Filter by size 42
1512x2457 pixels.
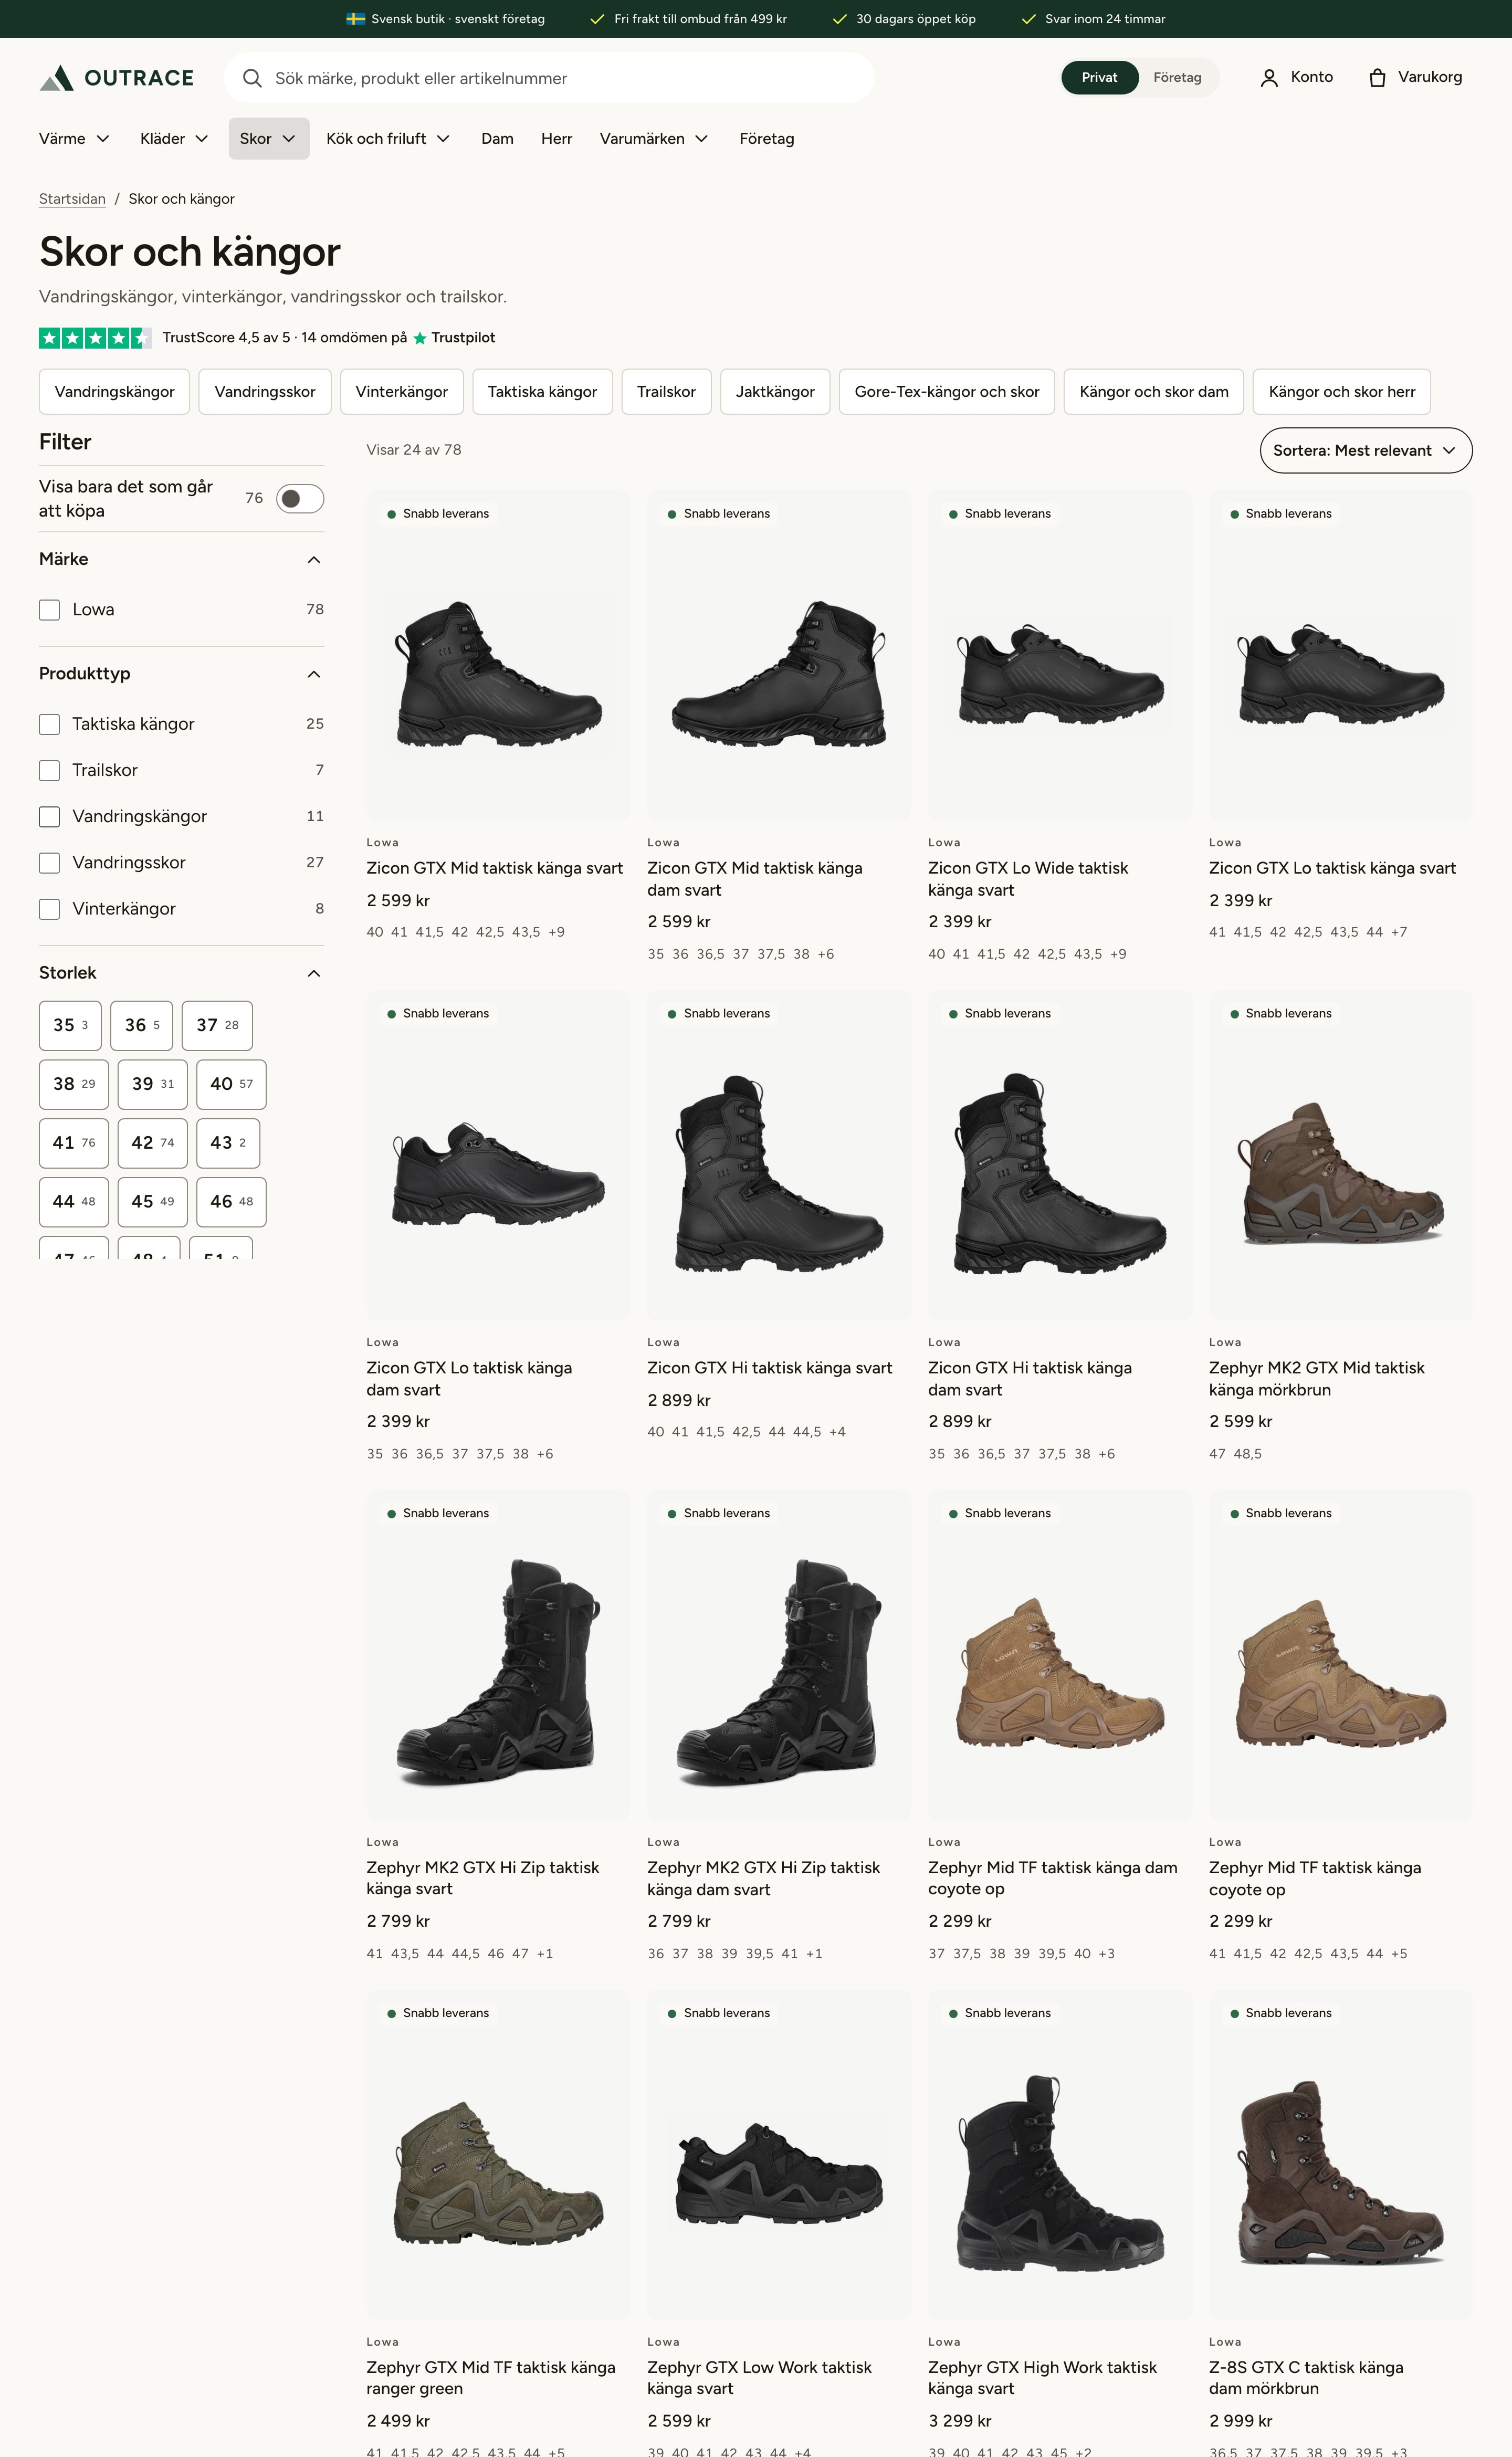[152, 1143]
